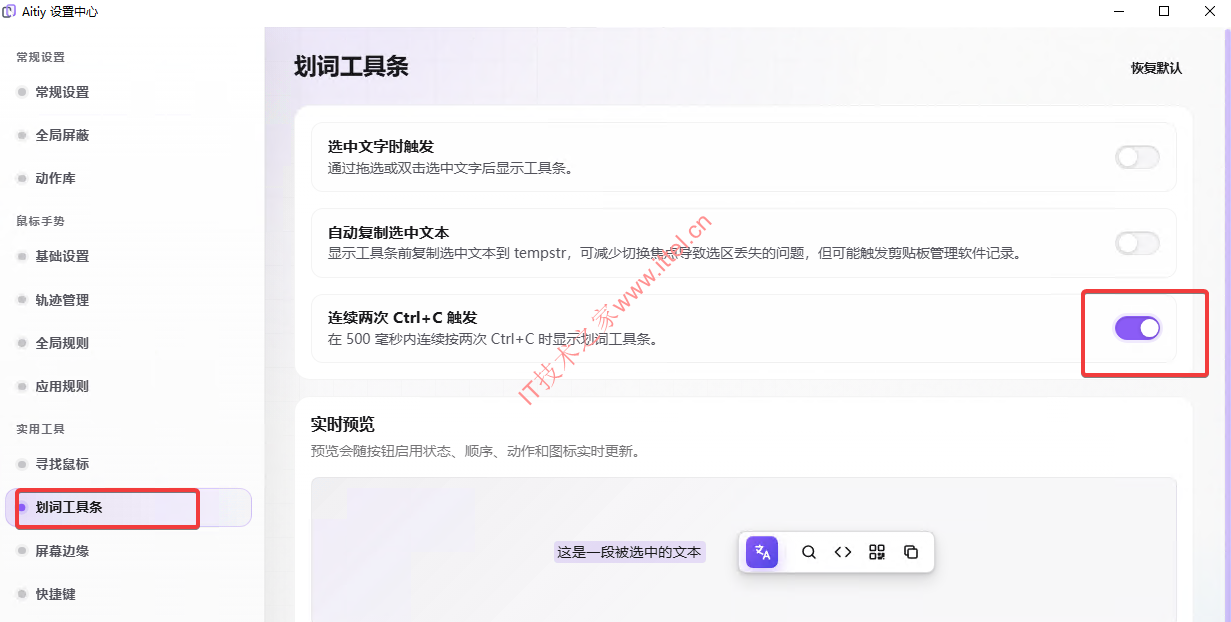Click the search icon in preview toolbar

(x=809, y=552)
